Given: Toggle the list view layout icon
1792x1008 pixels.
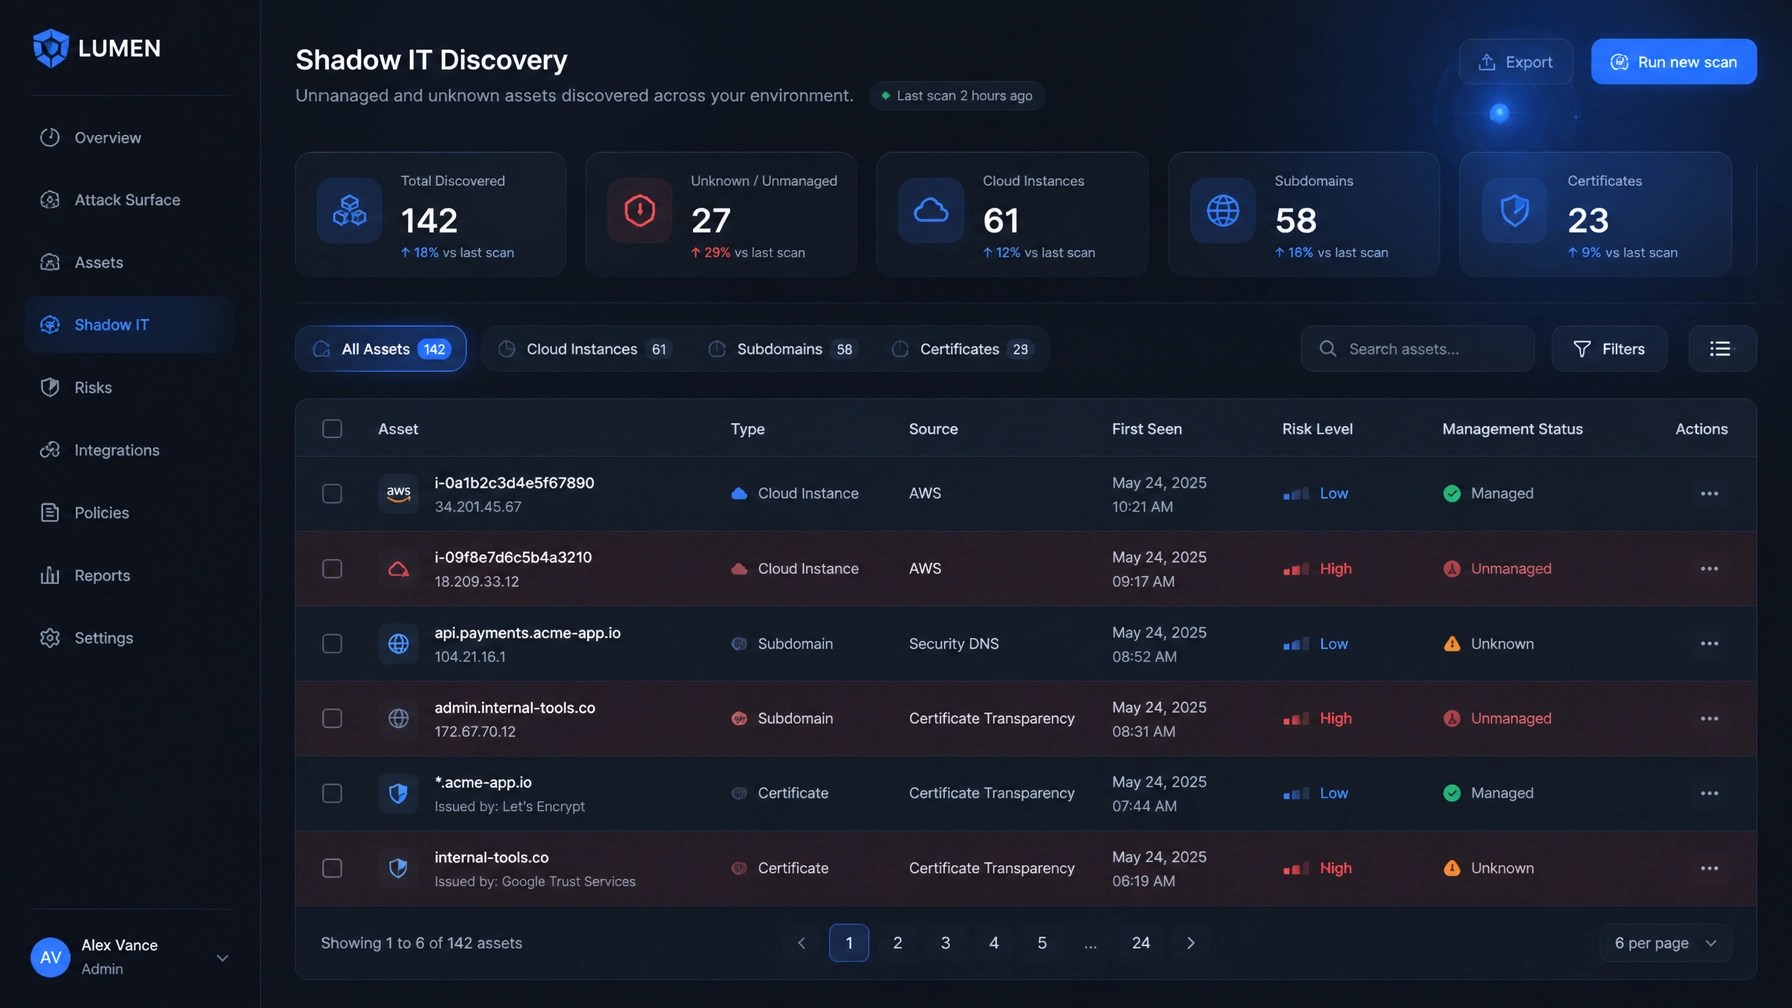Looking at the screenshot, I should (1721, 349).
